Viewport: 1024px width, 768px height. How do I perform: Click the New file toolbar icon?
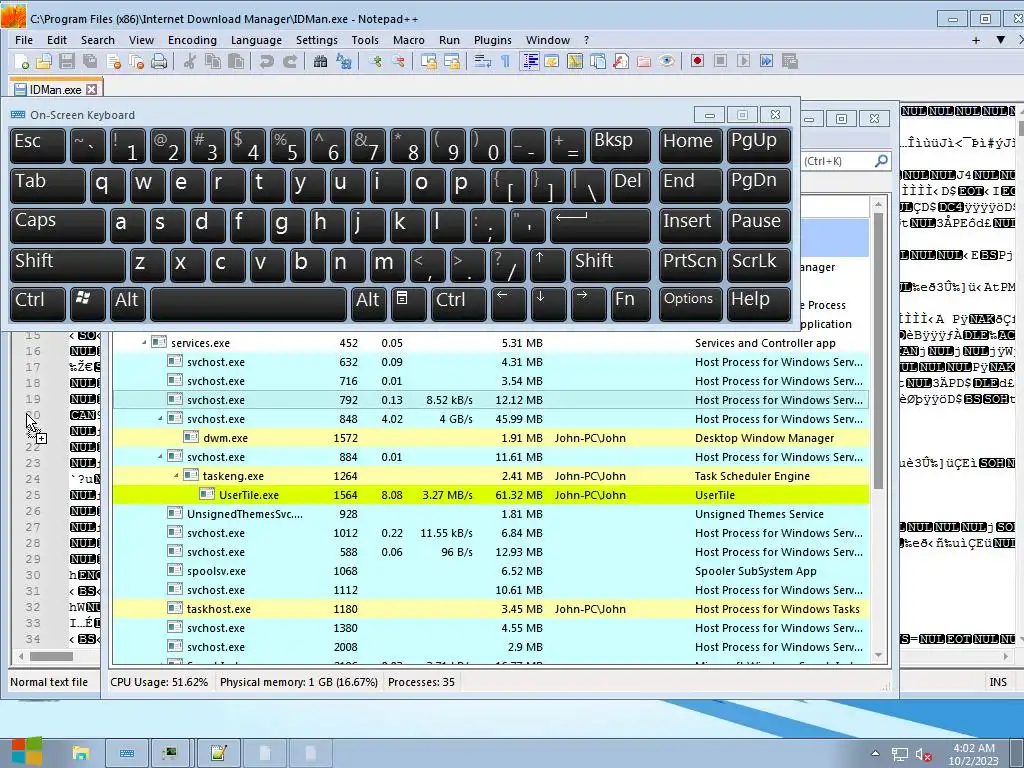click(x=22, y=61)
